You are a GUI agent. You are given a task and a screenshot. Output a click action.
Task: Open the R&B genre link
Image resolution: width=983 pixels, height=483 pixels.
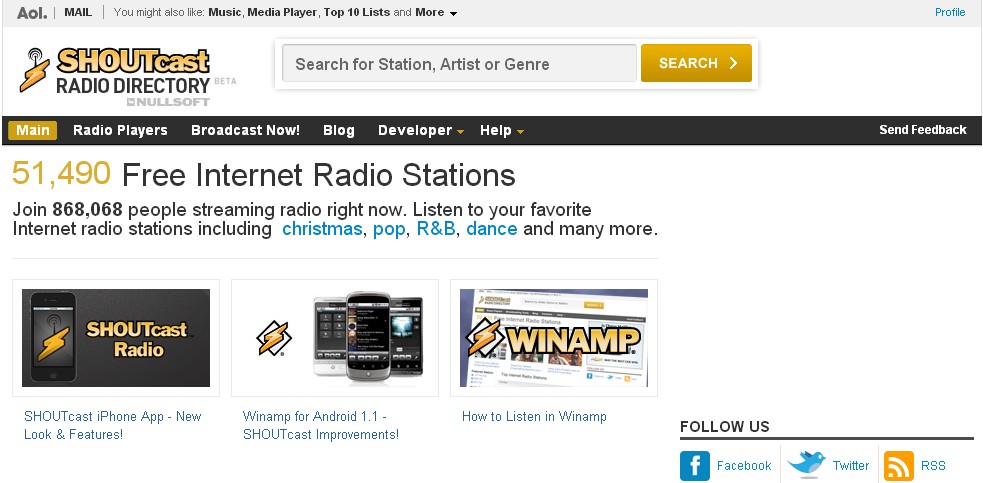pyautogui.click(x=436, y=229)
